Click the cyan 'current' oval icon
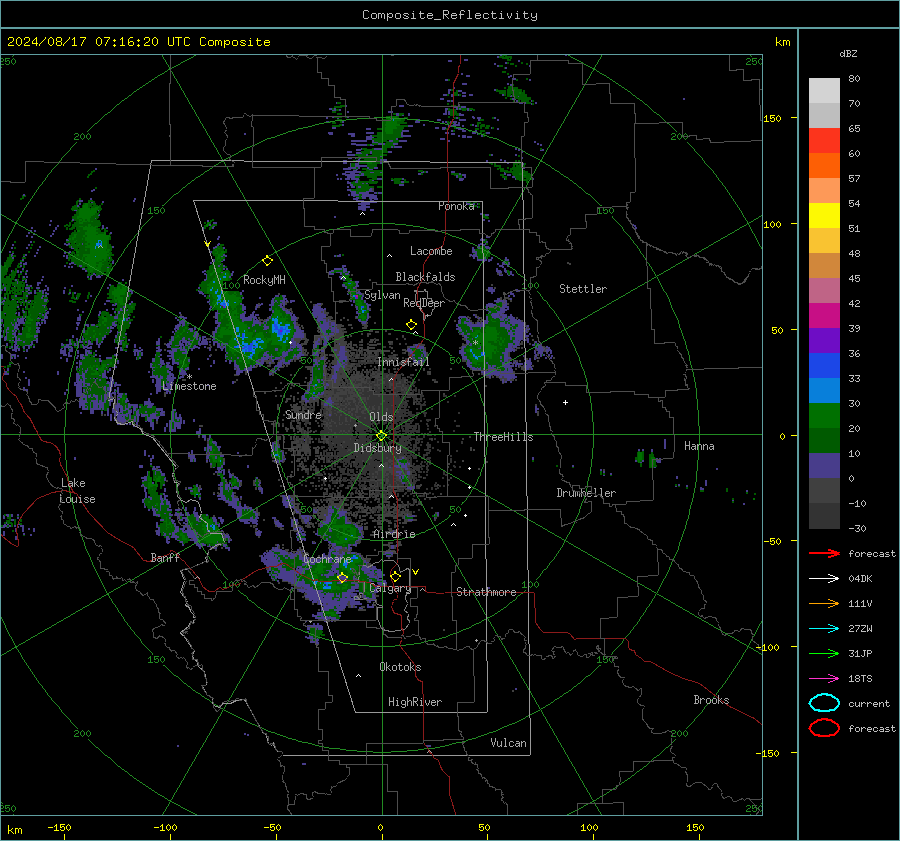Viewport: 900px width, 841px height. [x=824, y=703]
